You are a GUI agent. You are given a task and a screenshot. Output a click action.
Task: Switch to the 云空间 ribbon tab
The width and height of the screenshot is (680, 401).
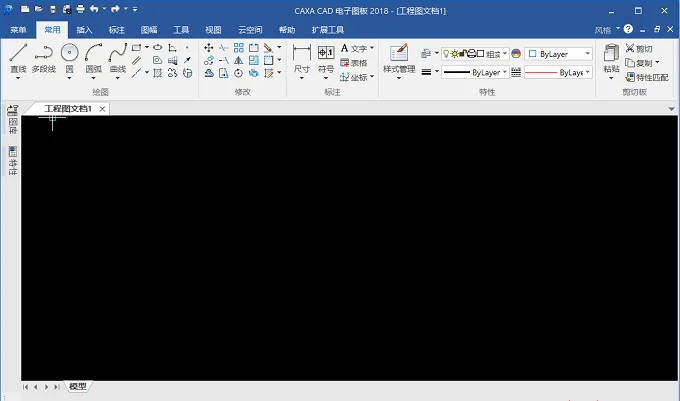(x=250, y=30)
